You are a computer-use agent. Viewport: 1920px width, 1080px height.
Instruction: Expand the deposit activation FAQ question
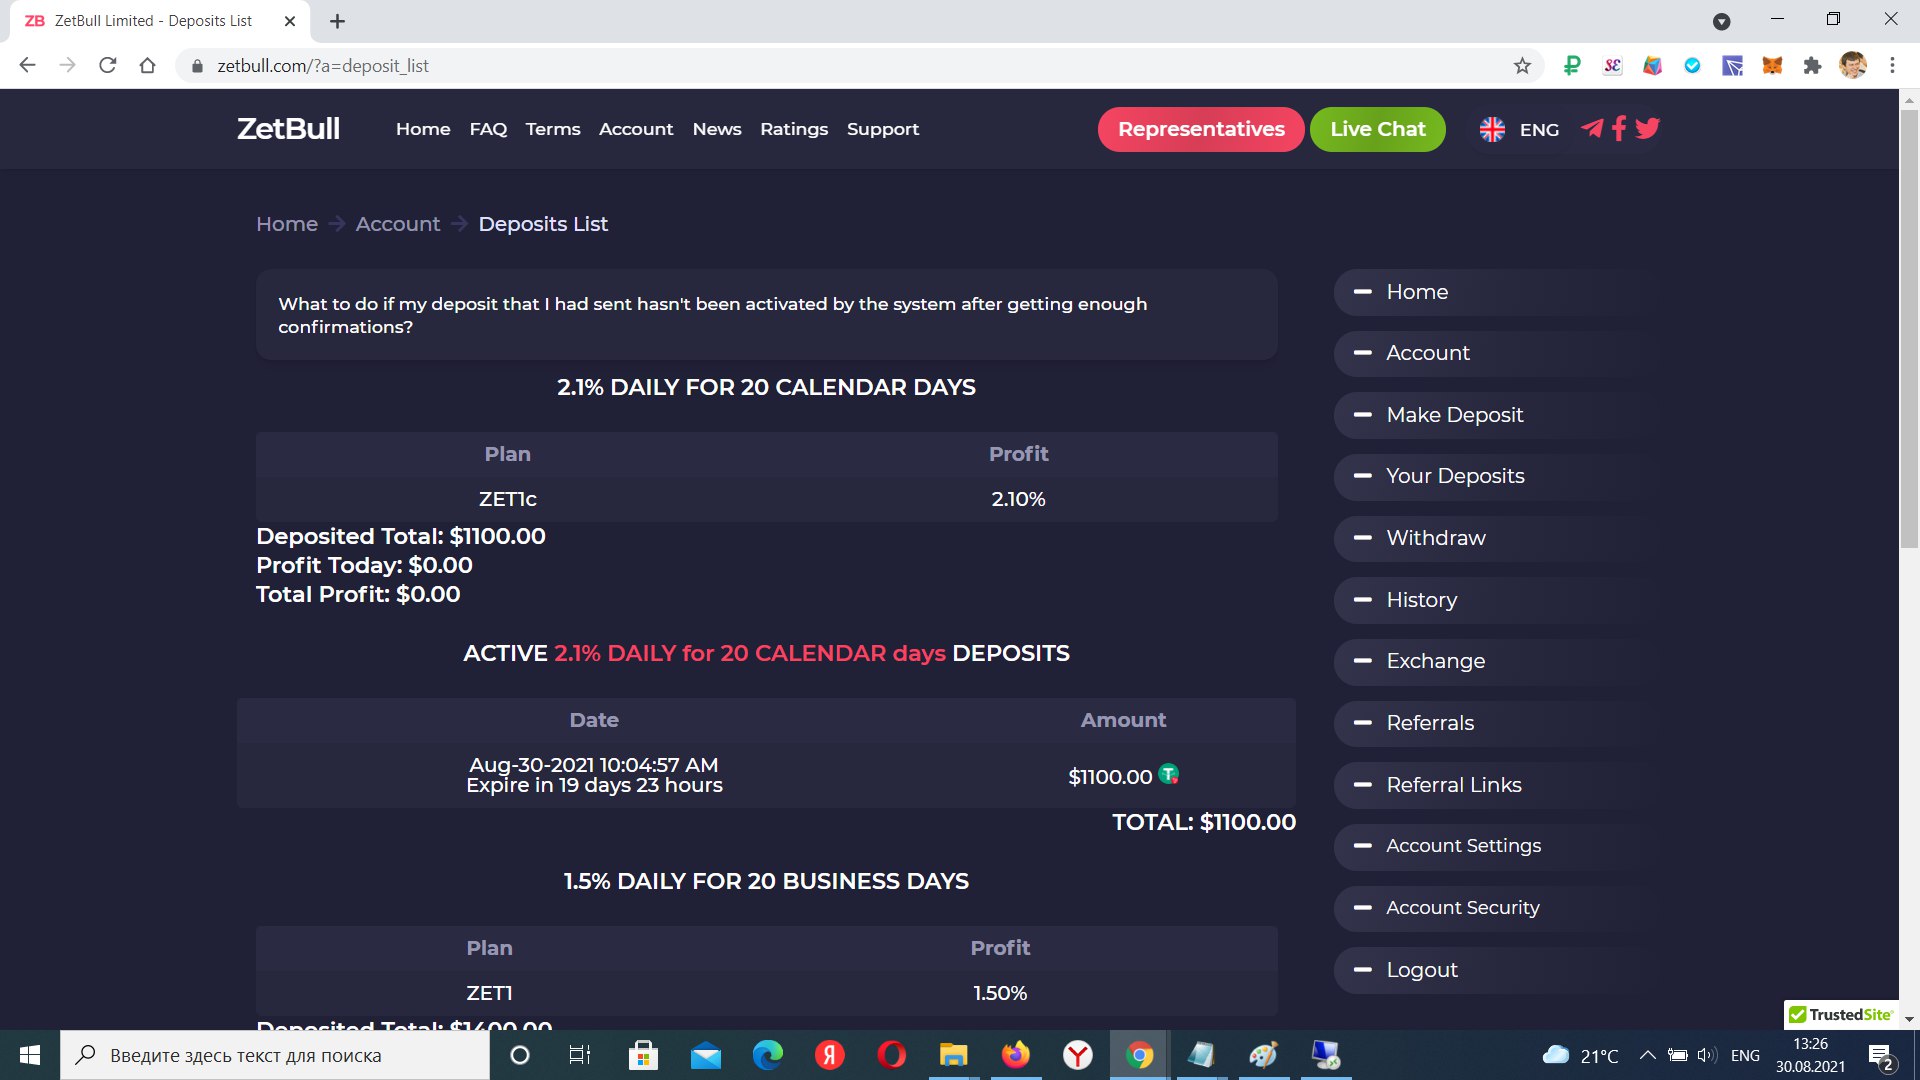click(766, 315)
